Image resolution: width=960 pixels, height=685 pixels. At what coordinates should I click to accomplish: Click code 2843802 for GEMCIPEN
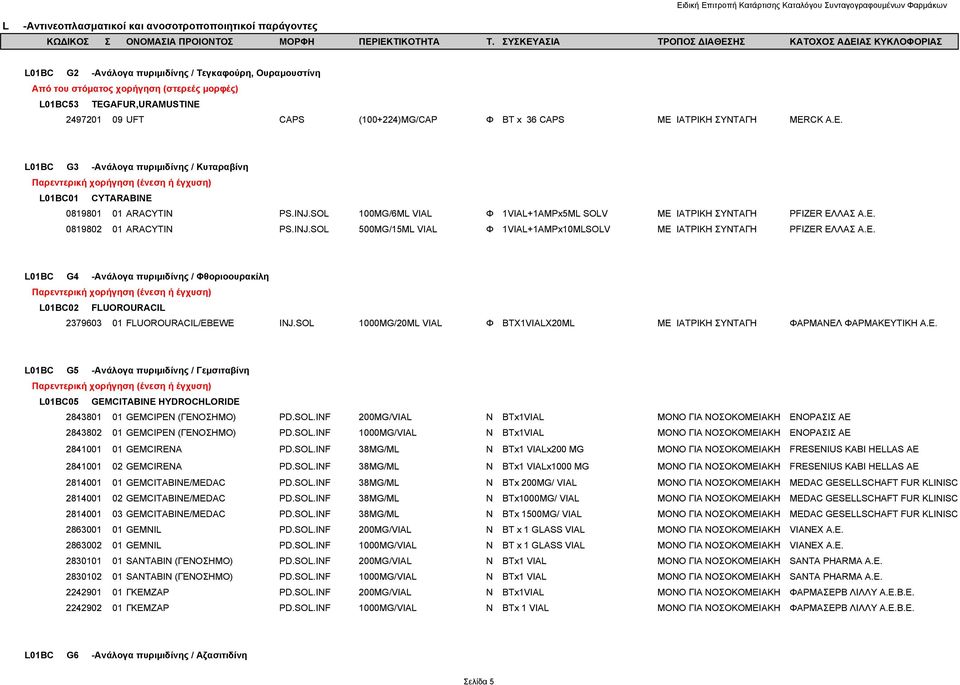point(83,433)
